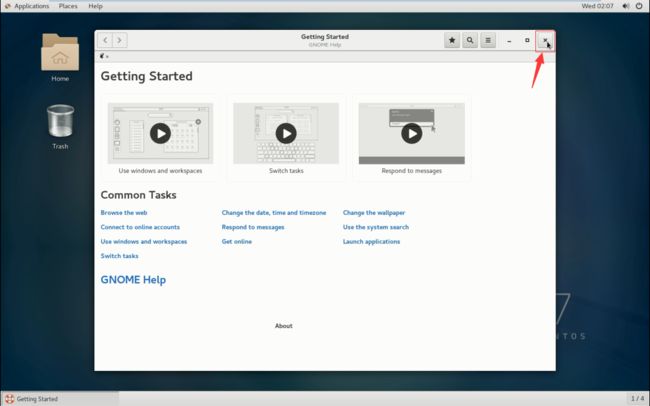
Task: Open the GNOME Help heading link
Action: (133, 280)
